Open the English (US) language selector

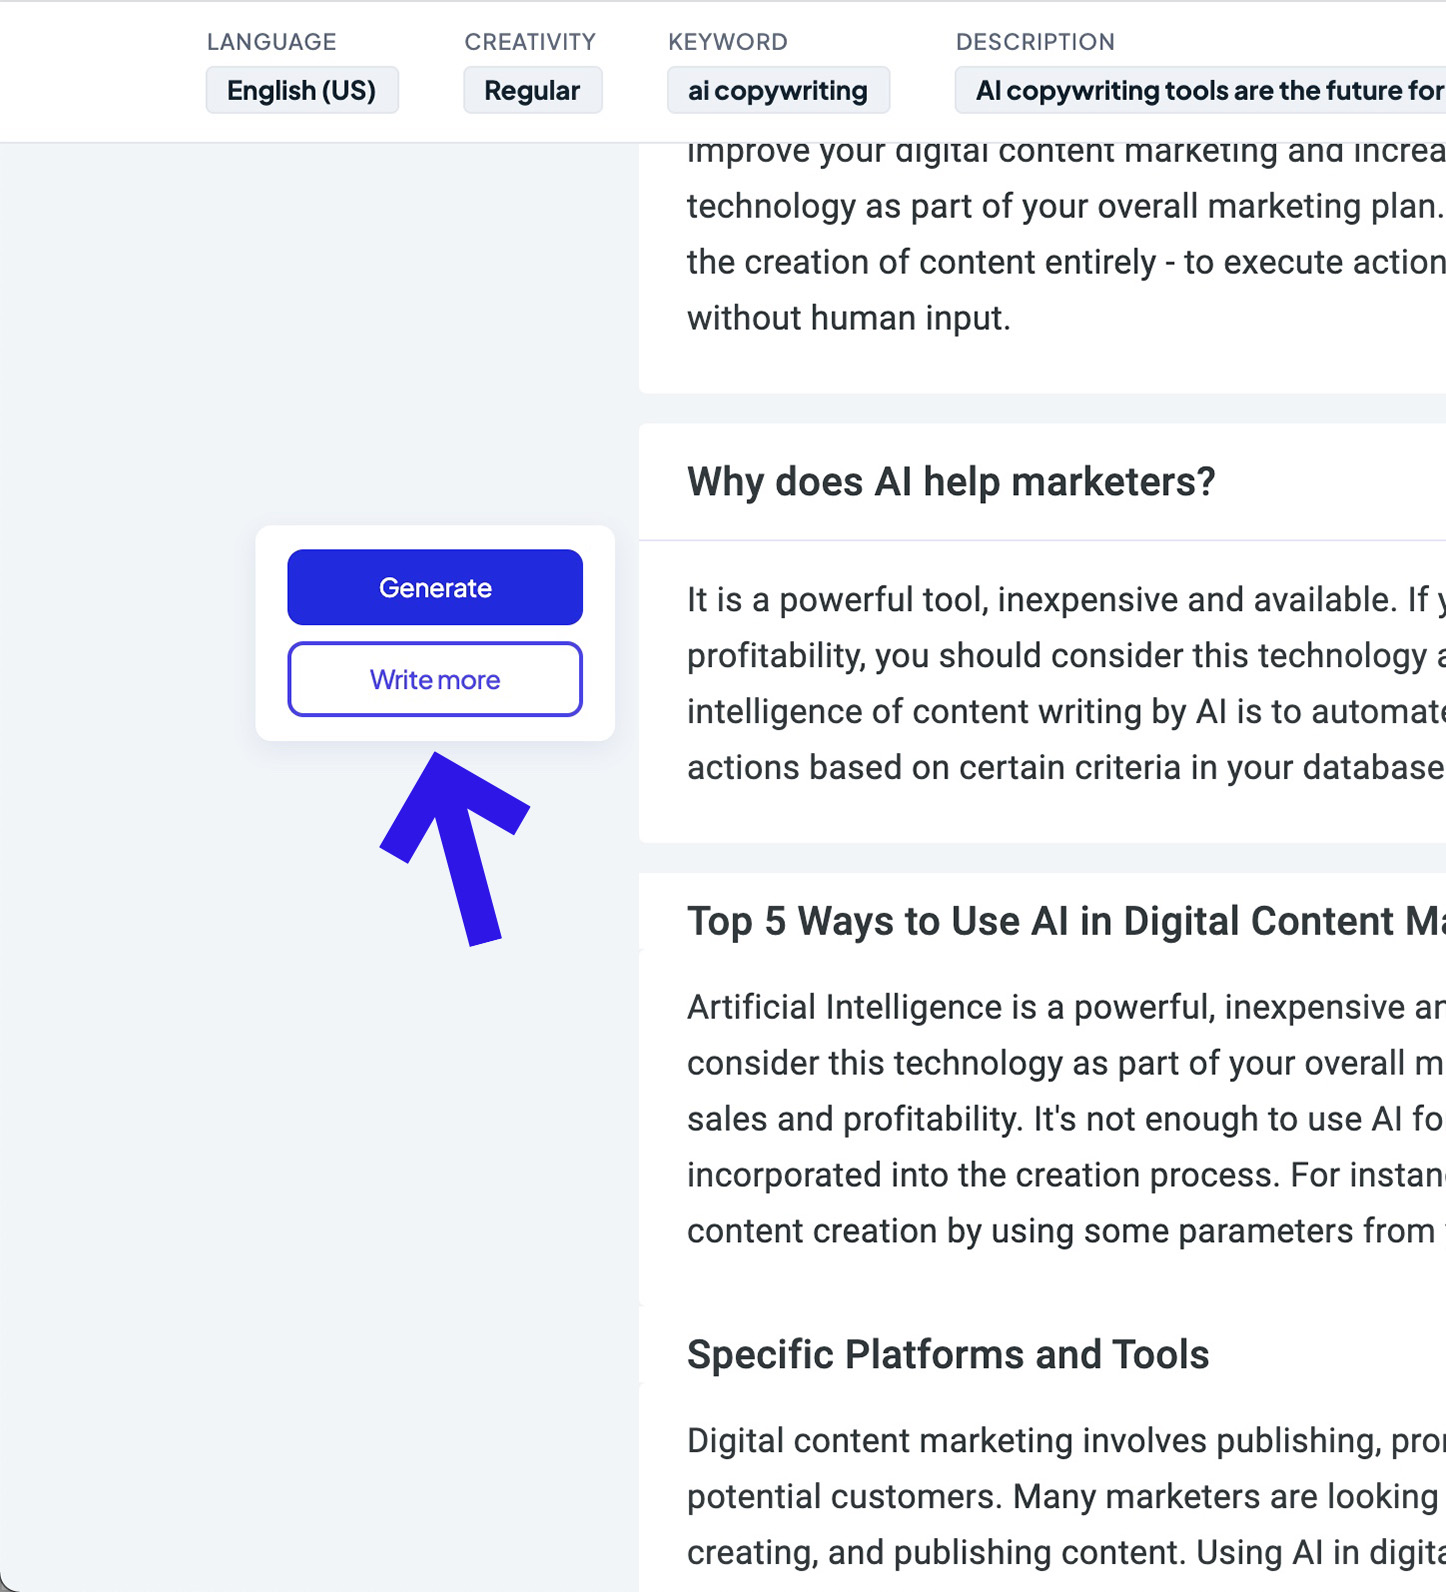301,91
